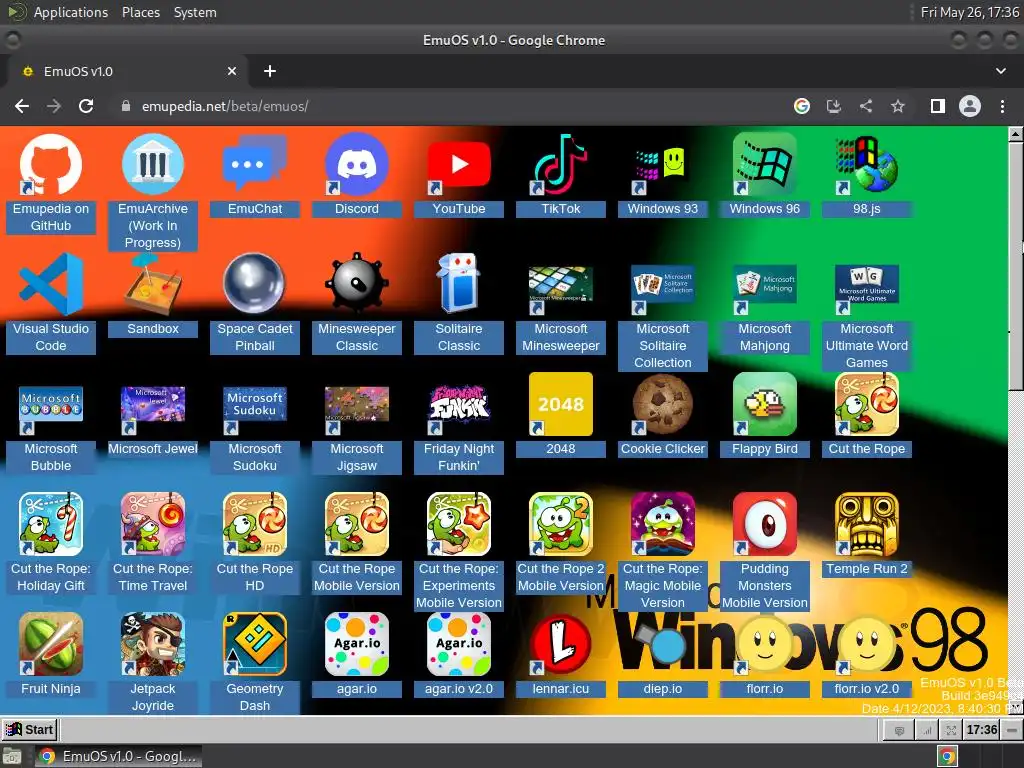Launch the Temple Run 2 icon
The height and width of the screenshot is (768, 1024).
tap(866, 524)
